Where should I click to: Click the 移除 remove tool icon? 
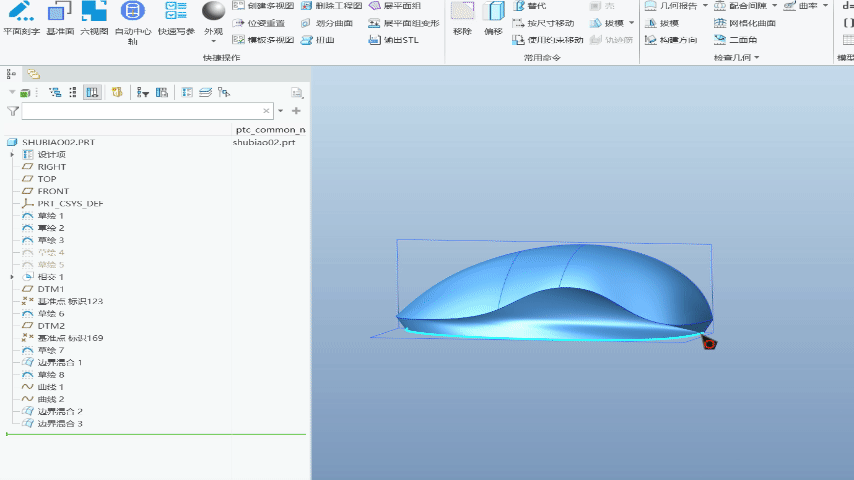point(462,11)
